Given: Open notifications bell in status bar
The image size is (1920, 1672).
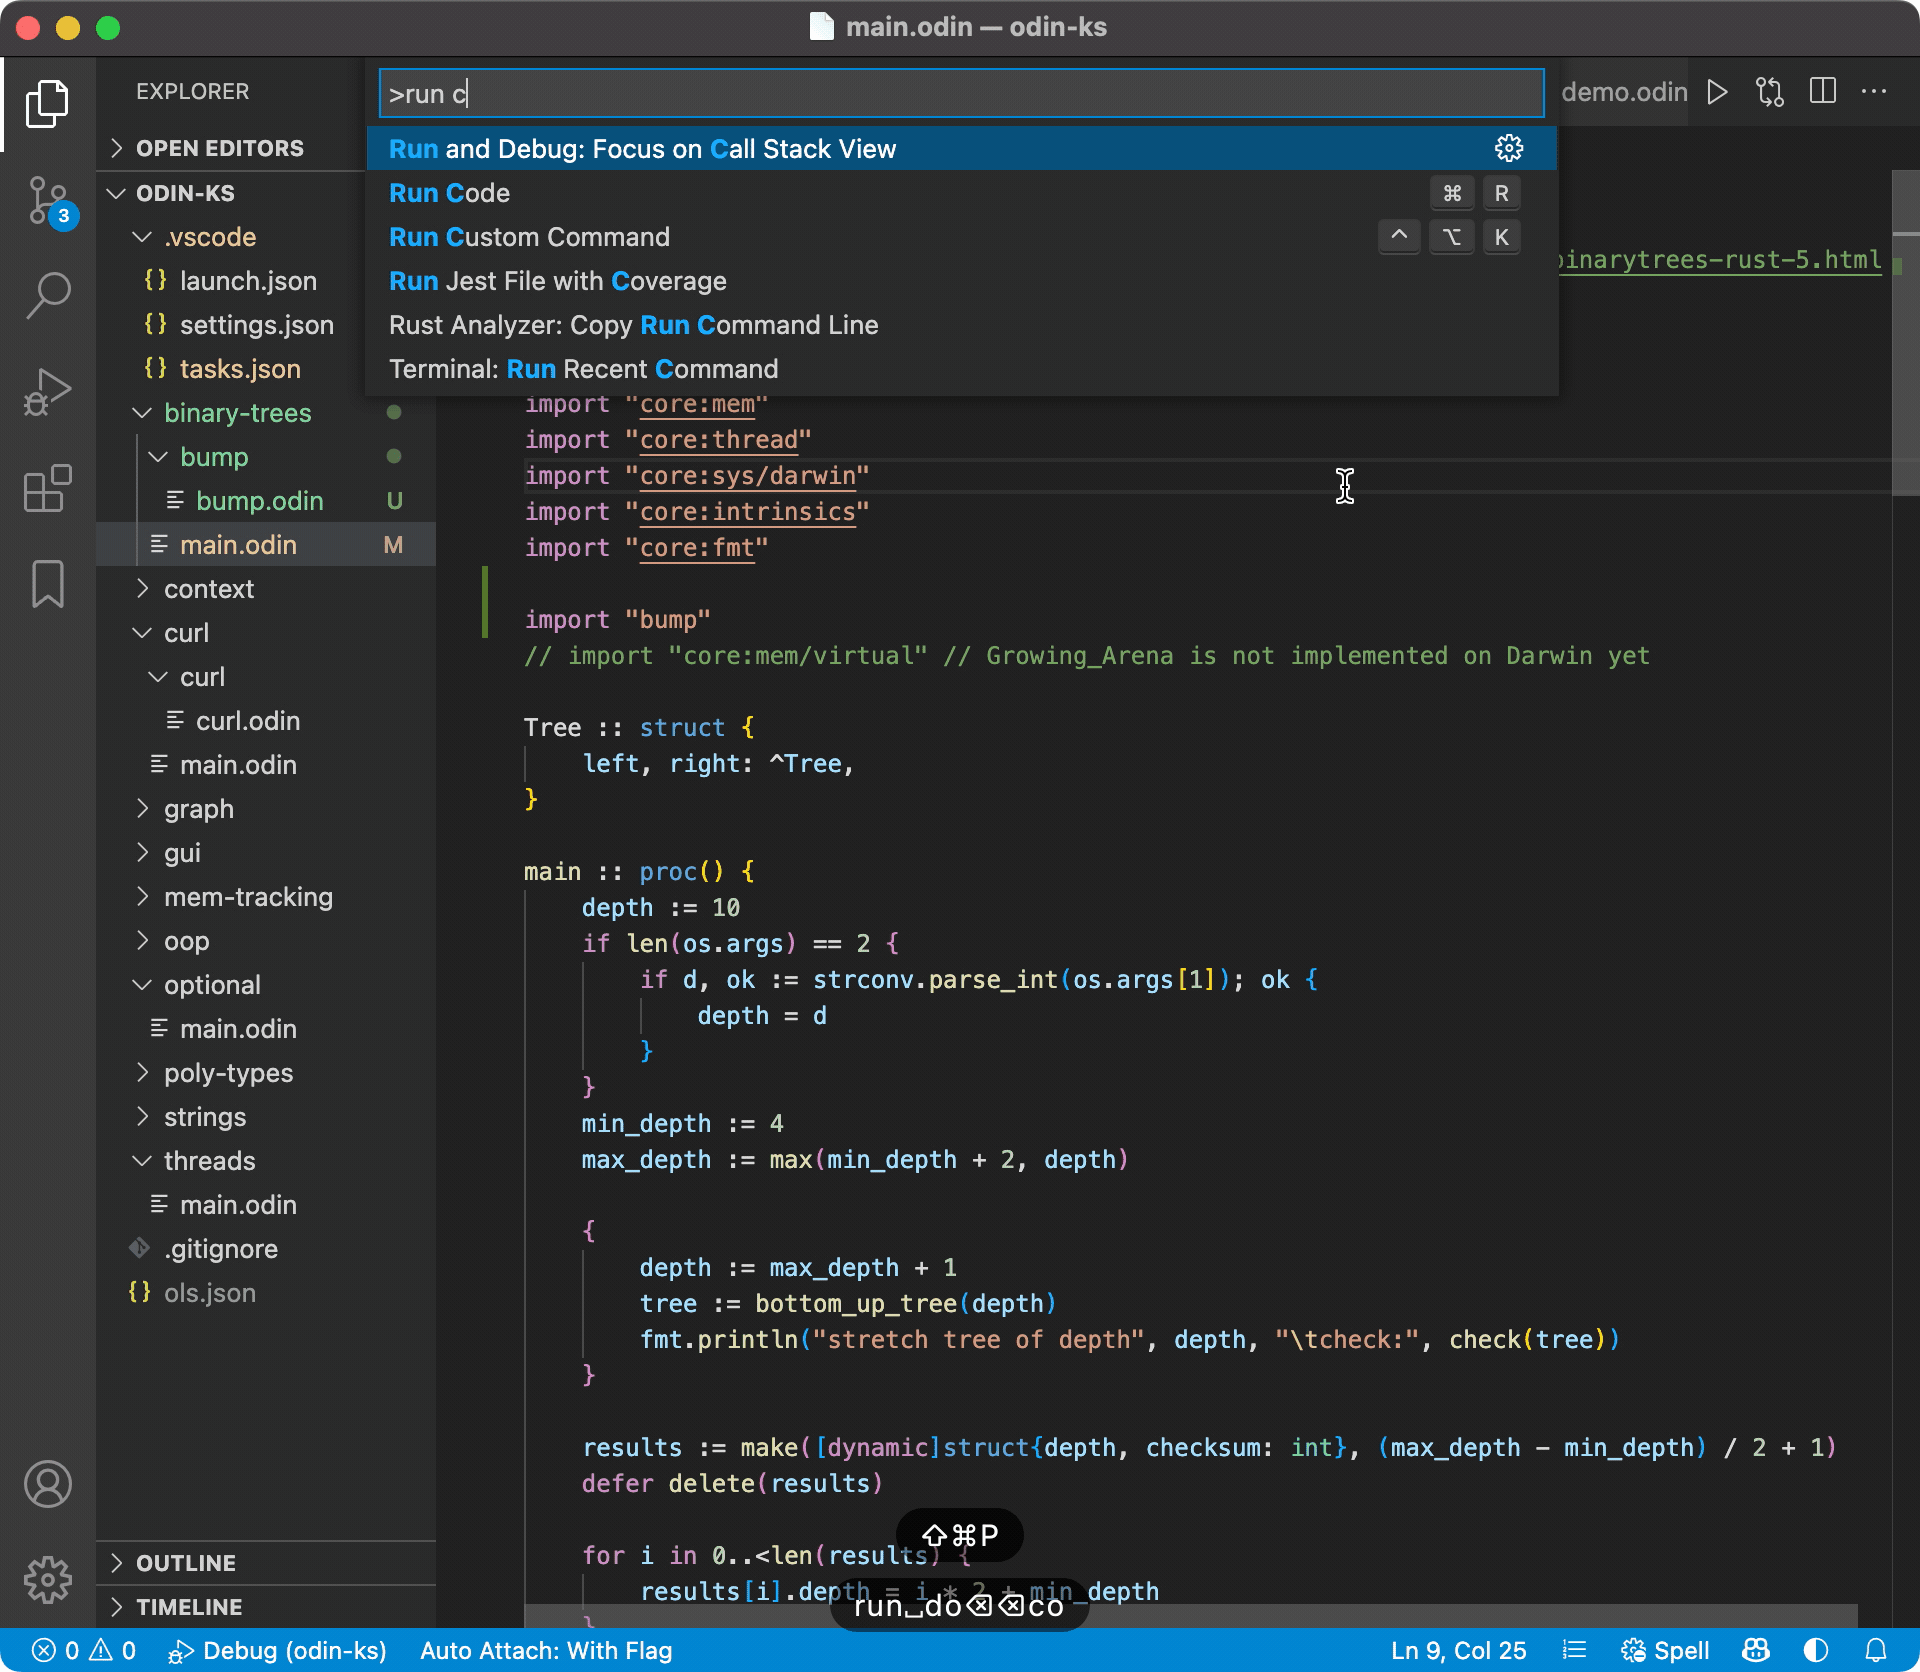Looking at the screenshot, I should point(1877,1650).
